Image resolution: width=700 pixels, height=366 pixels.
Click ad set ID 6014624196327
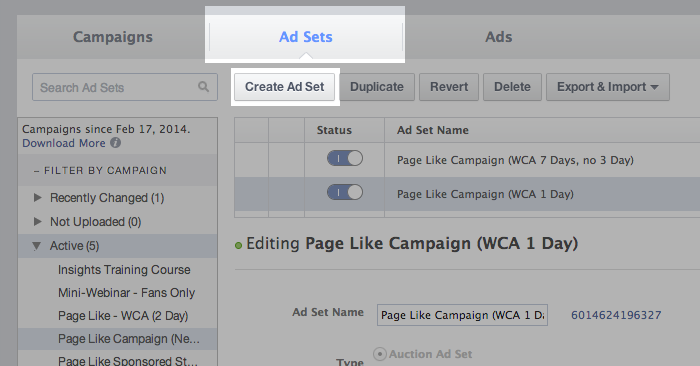pos(616,315)
